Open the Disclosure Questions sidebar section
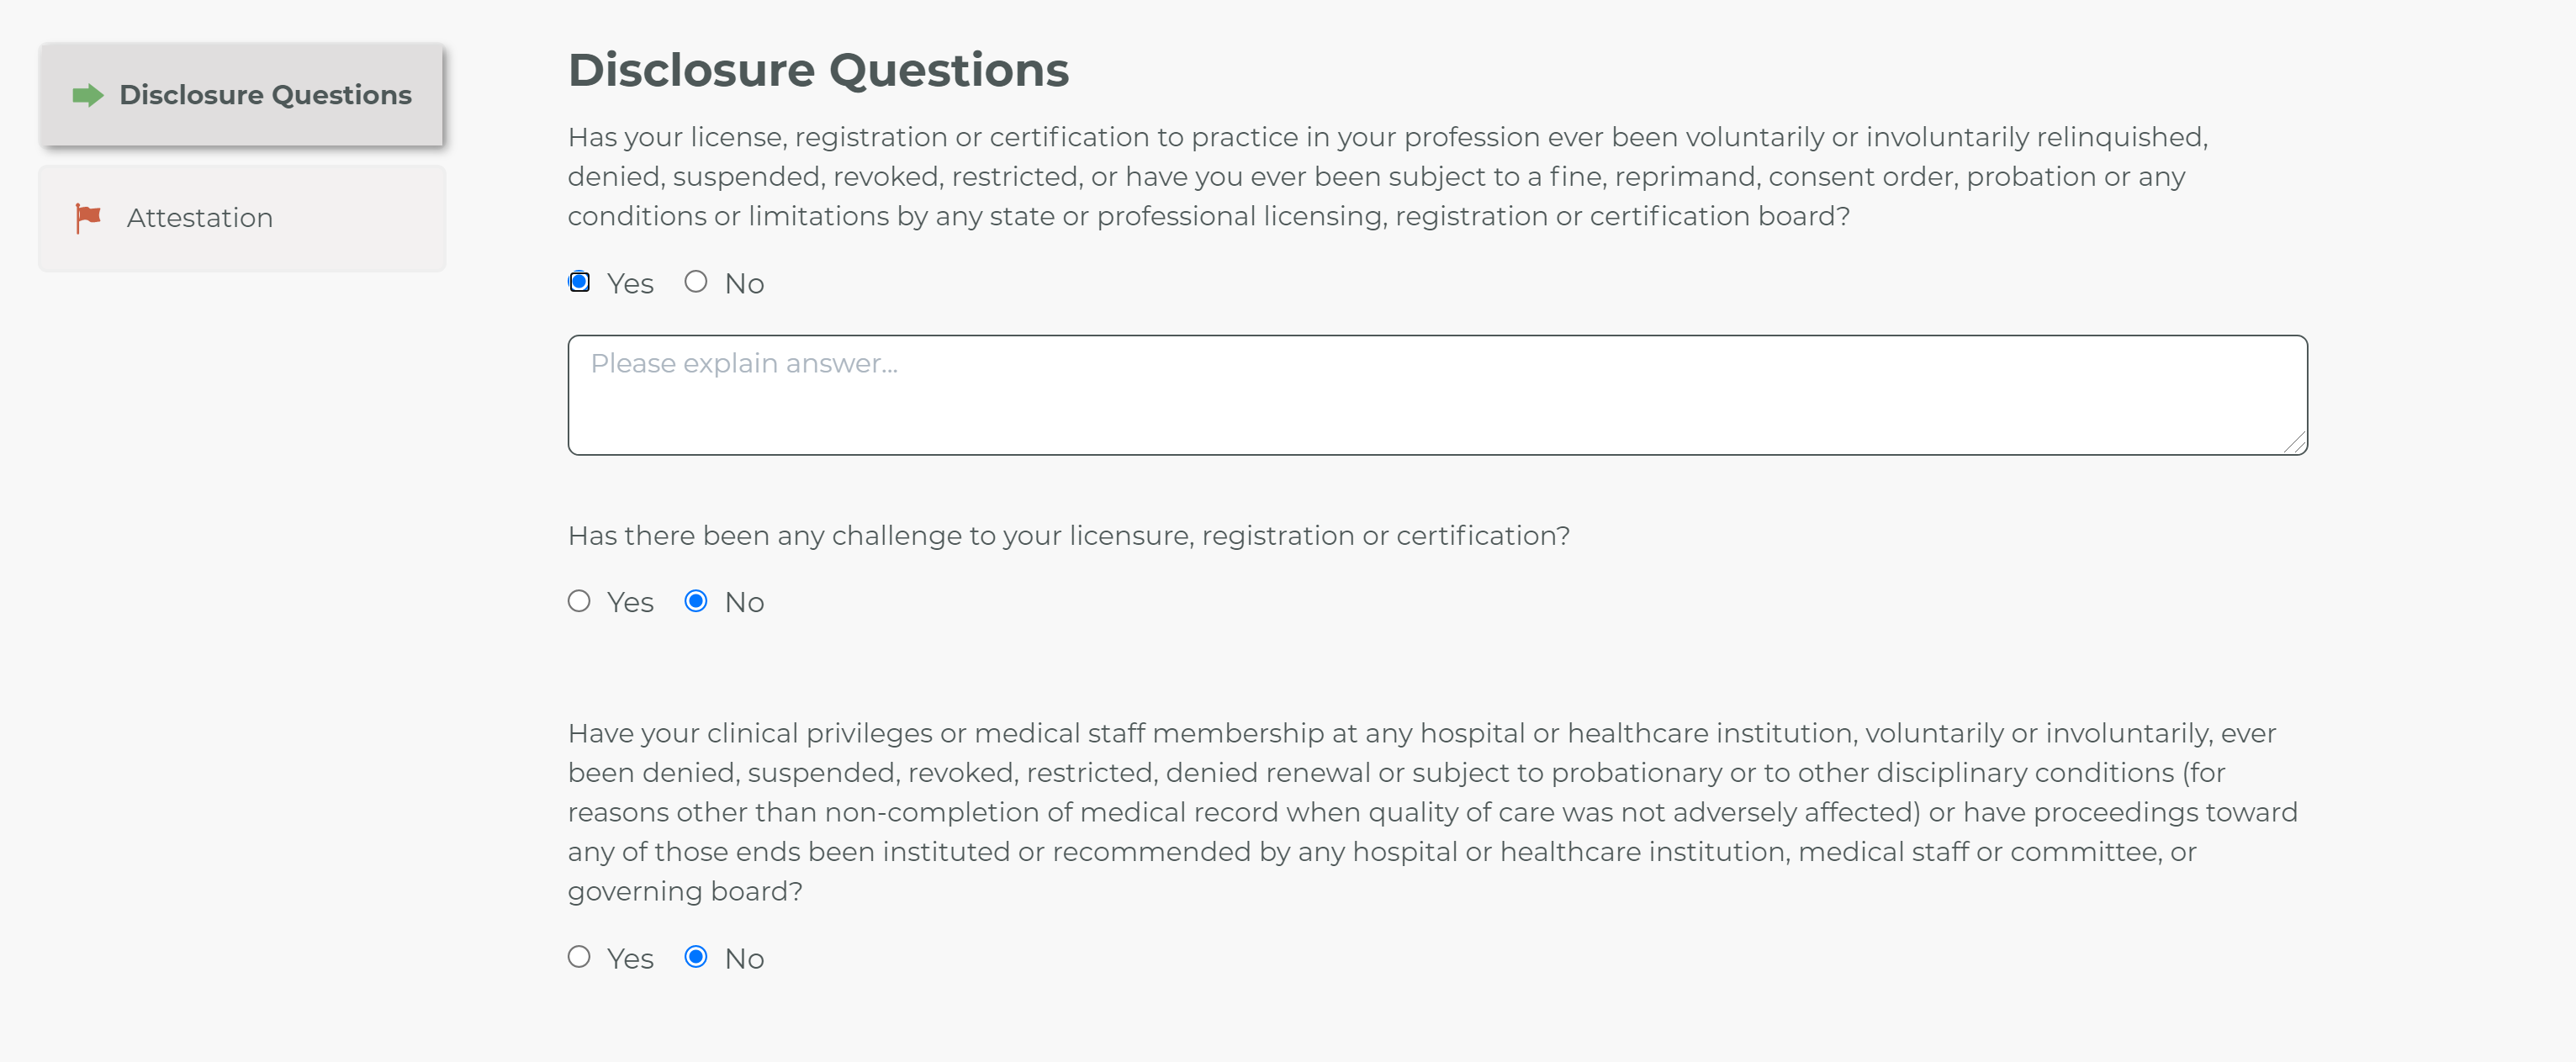The width and height of the screenshot is (2576, 1062). coord(241,95)
